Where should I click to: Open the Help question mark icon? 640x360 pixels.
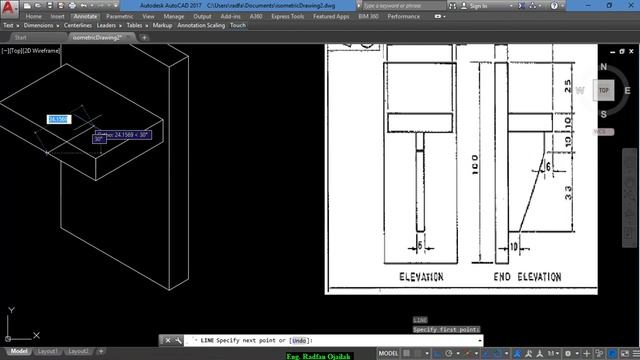(554, 6)
